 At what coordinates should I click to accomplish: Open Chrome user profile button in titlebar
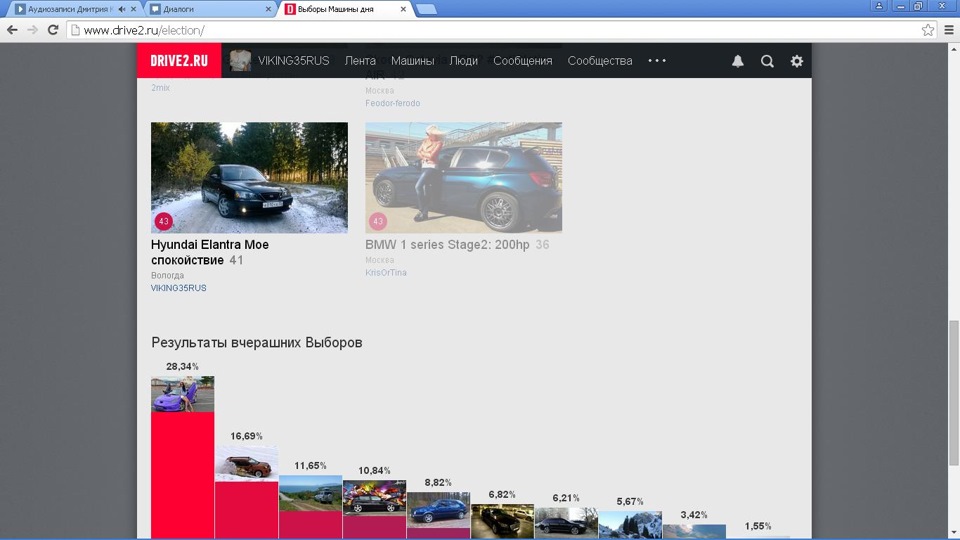coord(879,6)
